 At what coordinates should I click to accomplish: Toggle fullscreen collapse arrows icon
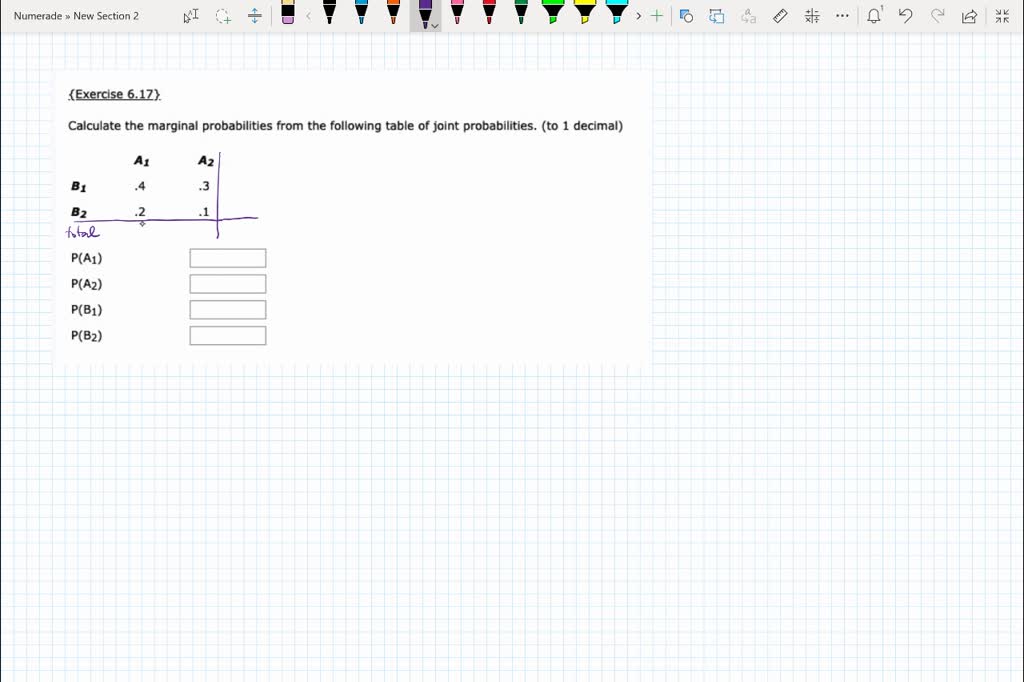pyautogui.click(x=1001, y=16)
